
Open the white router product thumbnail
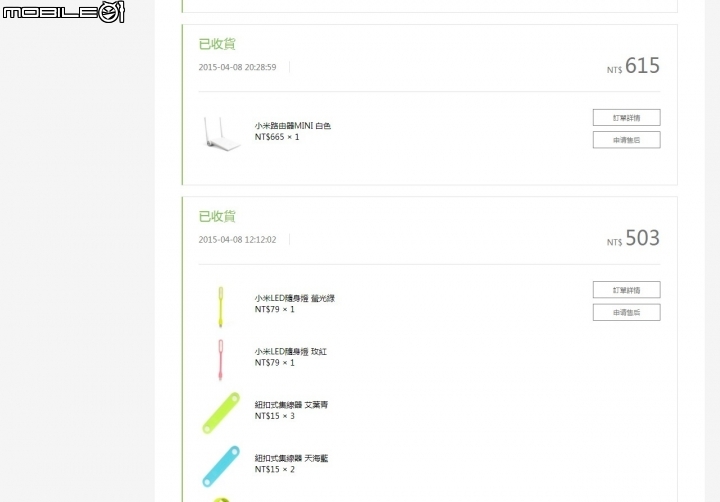coord(221,134)
